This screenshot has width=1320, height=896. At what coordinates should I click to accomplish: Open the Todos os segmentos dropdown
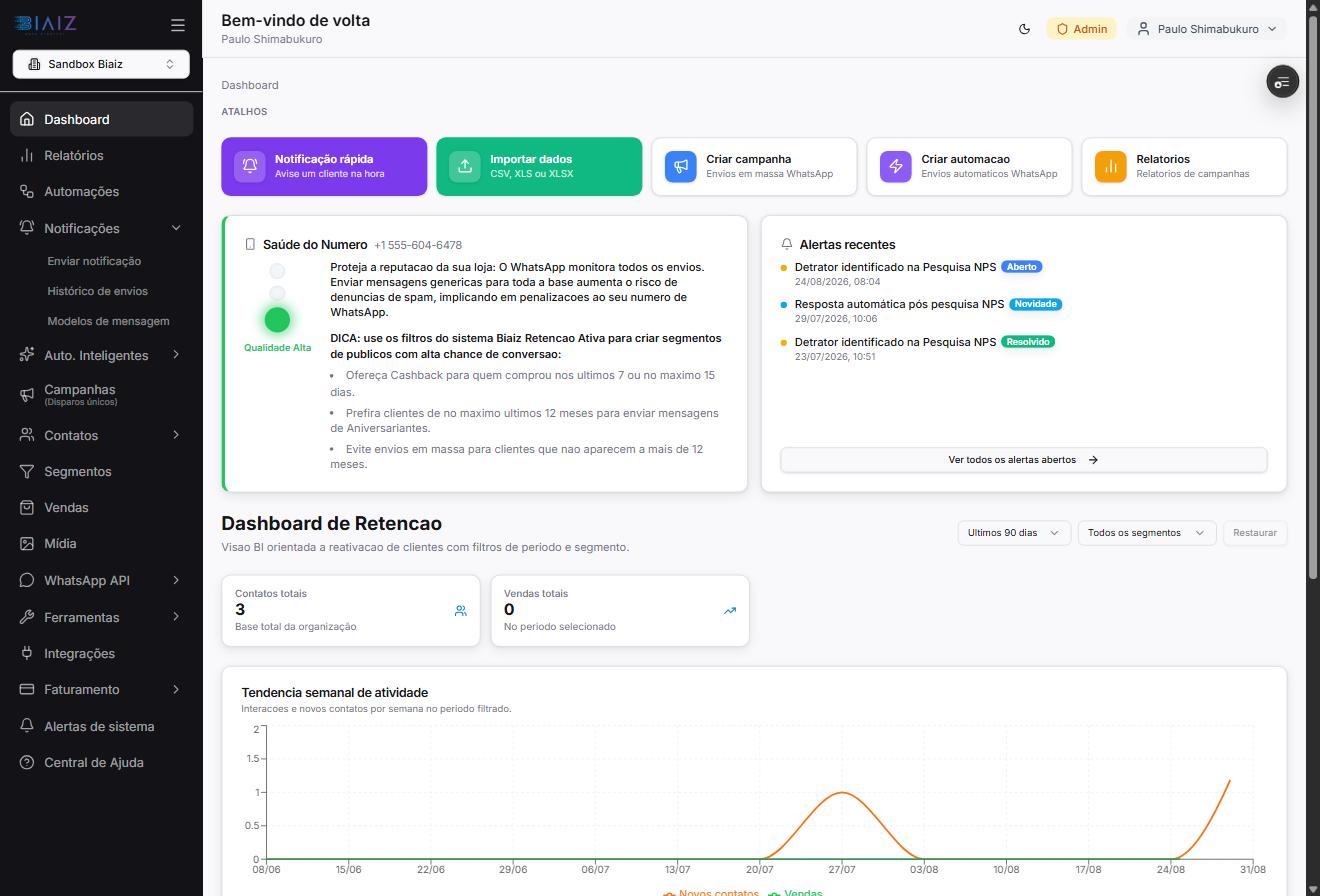tap(1146, 533)
